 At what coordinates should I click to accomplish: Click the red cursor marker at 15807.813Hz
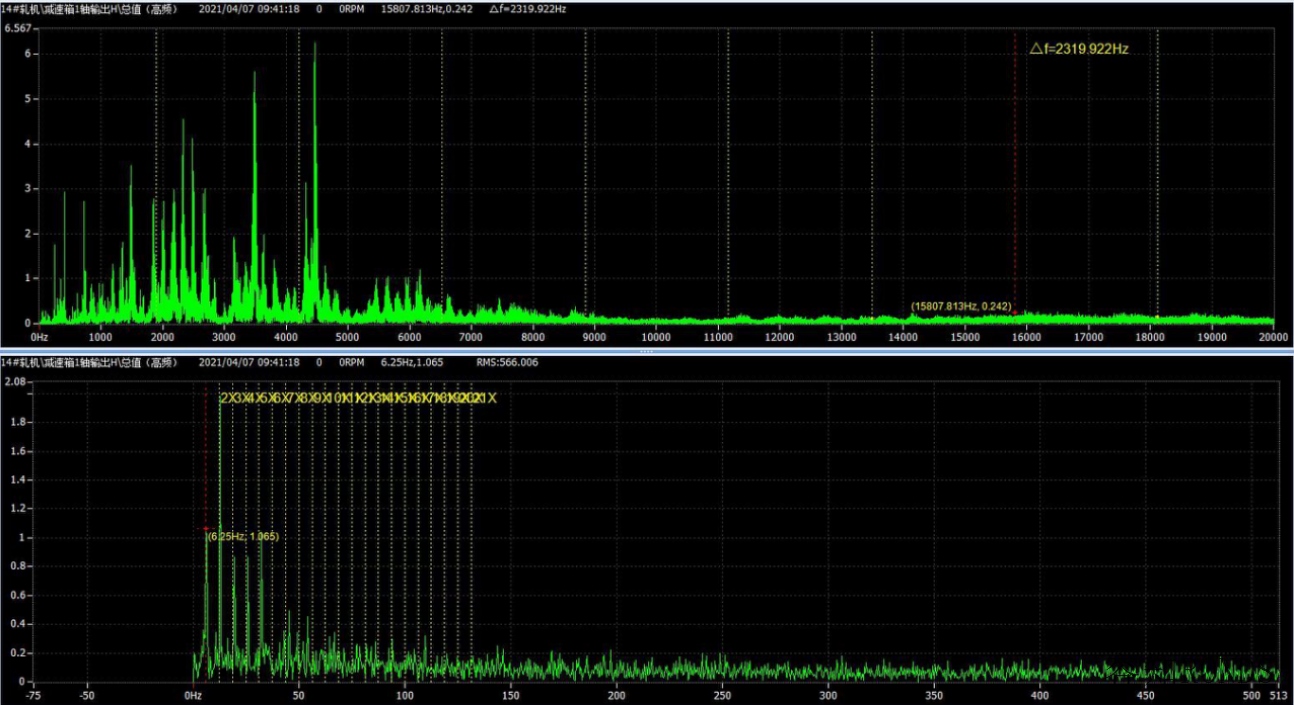[x=1014, y=312]
